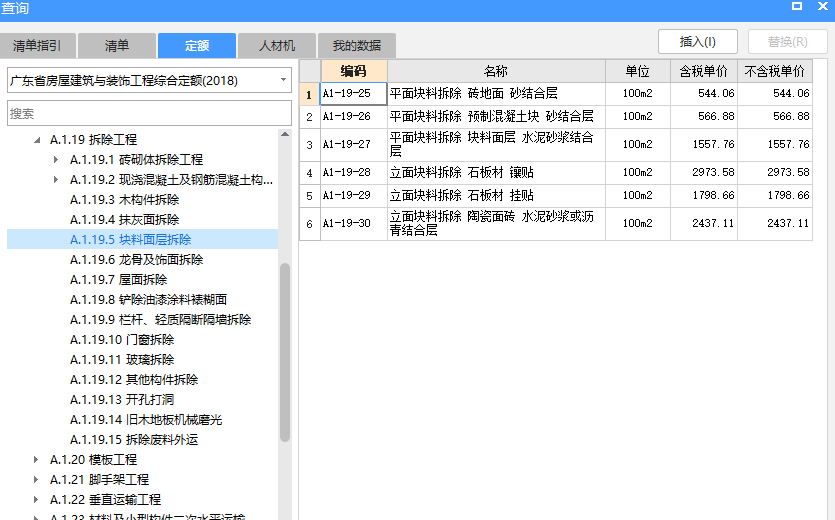Click the 含税单价 column header
Screen dimensions: 835x520
point(703,71)
